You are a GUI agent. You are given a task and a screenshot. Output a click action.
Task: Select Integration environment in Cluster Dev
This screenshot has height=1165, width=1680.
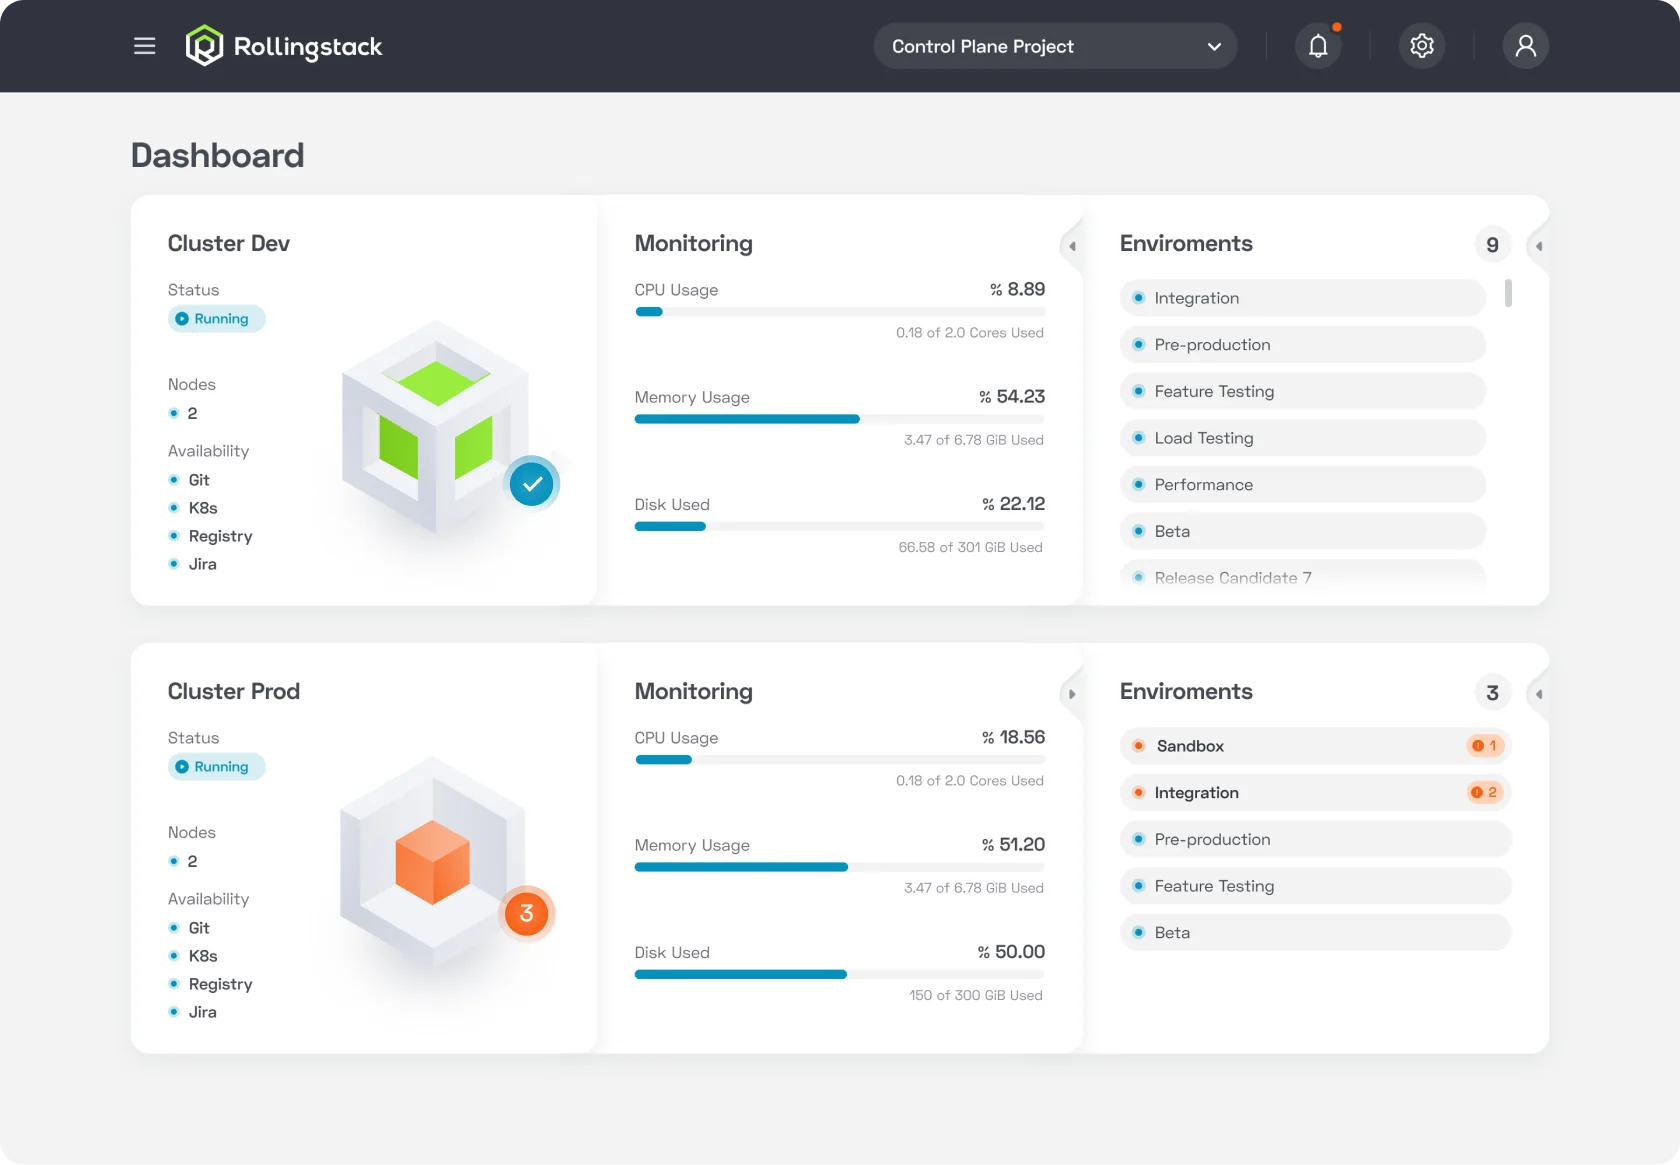coord(1303,298)
